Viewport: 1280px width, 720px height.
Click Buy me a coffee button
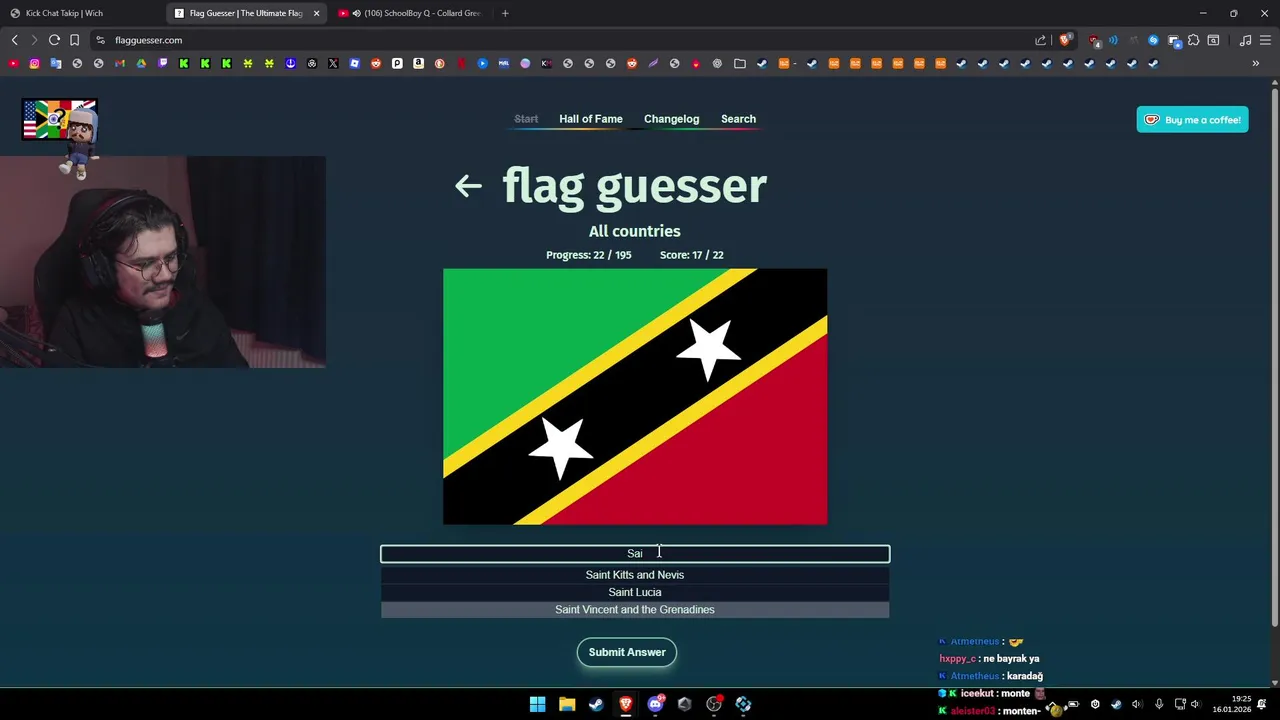[1192, 120]
